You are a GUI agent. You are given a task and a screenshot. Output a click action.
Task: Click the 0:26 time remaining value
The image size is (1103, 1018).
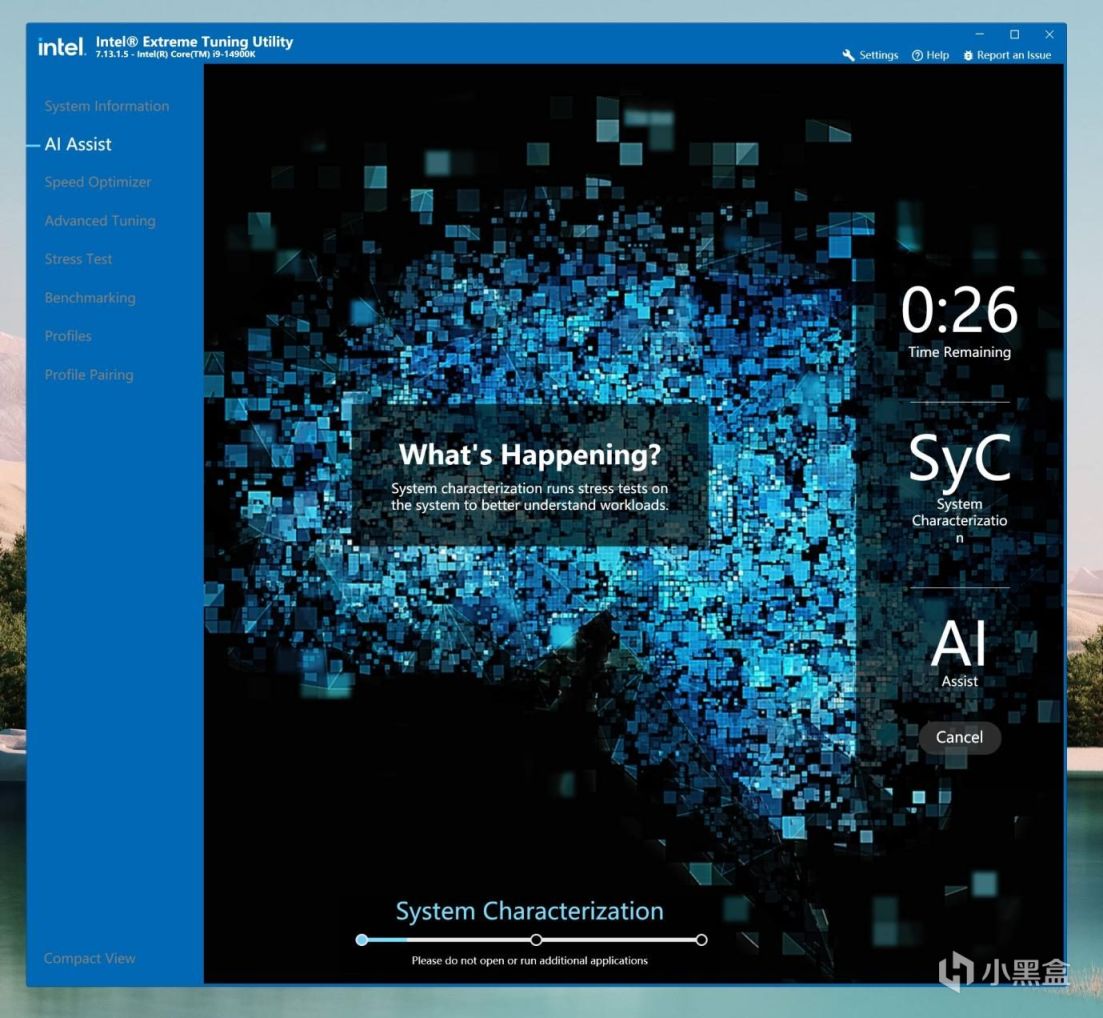tap(959, 310)
